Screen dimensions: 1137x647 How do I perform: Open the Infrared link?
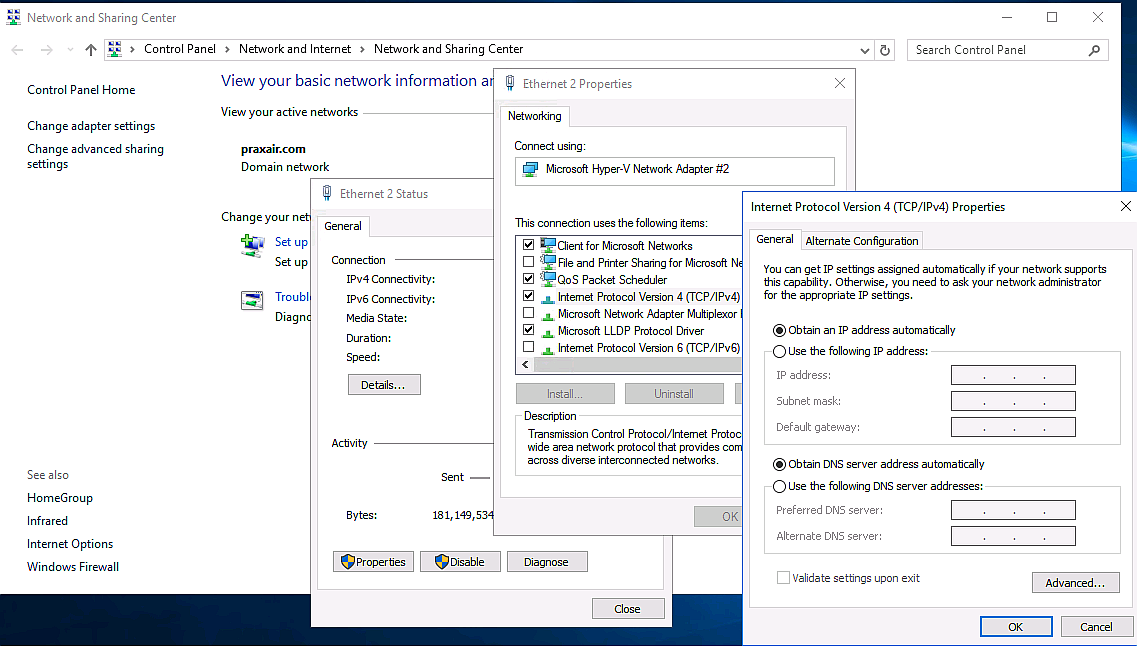click(x=47, y=521)
